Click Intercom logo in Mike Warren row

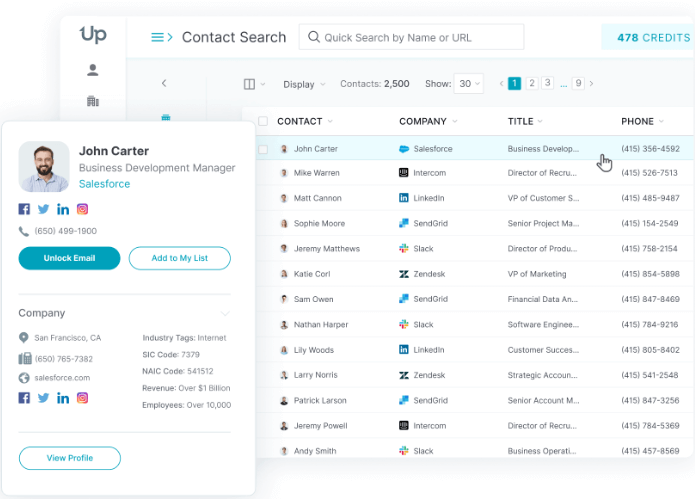coord(403,172)
